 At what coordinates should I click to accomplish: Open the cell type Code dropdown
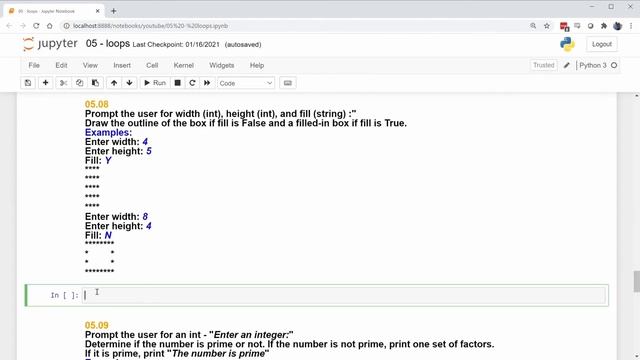(x=246, y=83)
